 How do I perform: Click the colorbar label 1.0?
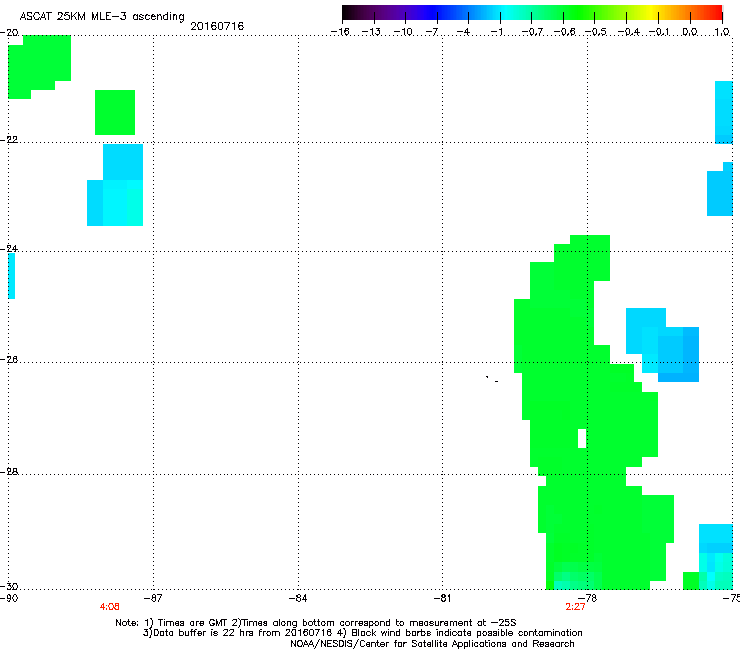point(722,32)
